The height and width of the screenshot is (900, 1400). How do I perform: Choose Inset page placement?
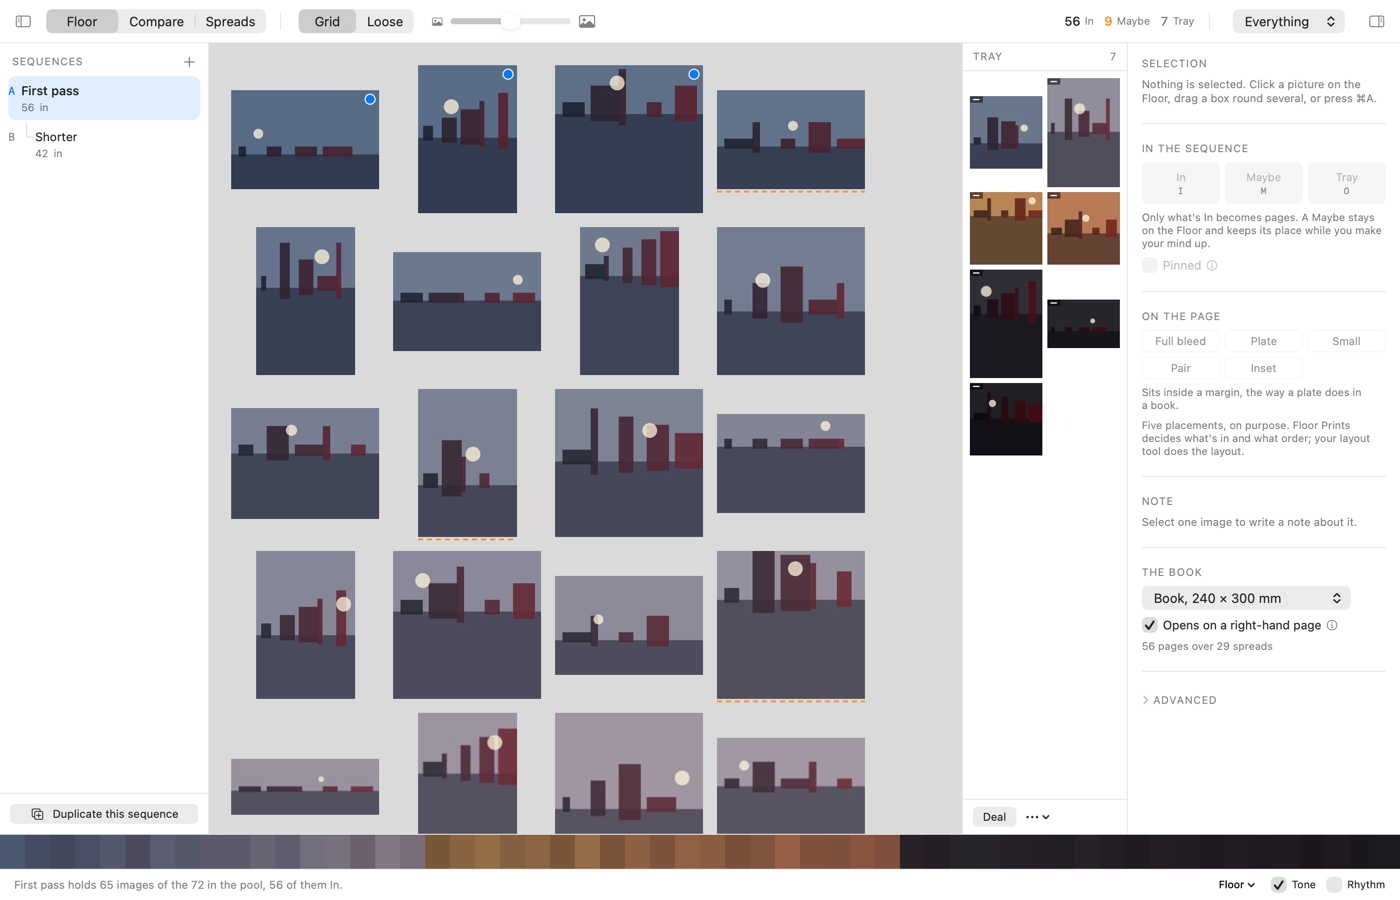[1263, 368]
